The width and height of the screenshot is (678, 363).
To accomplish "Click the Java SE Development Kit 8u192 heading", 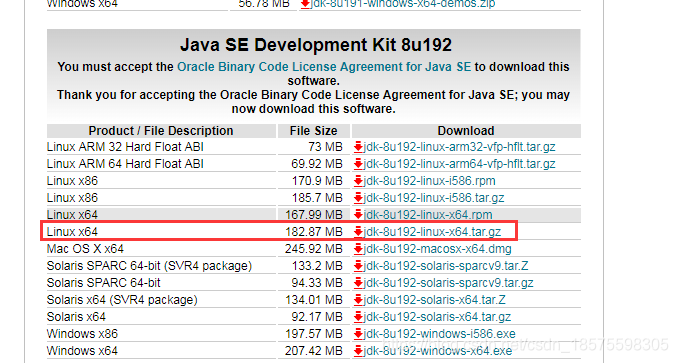I will click(316, 45).
